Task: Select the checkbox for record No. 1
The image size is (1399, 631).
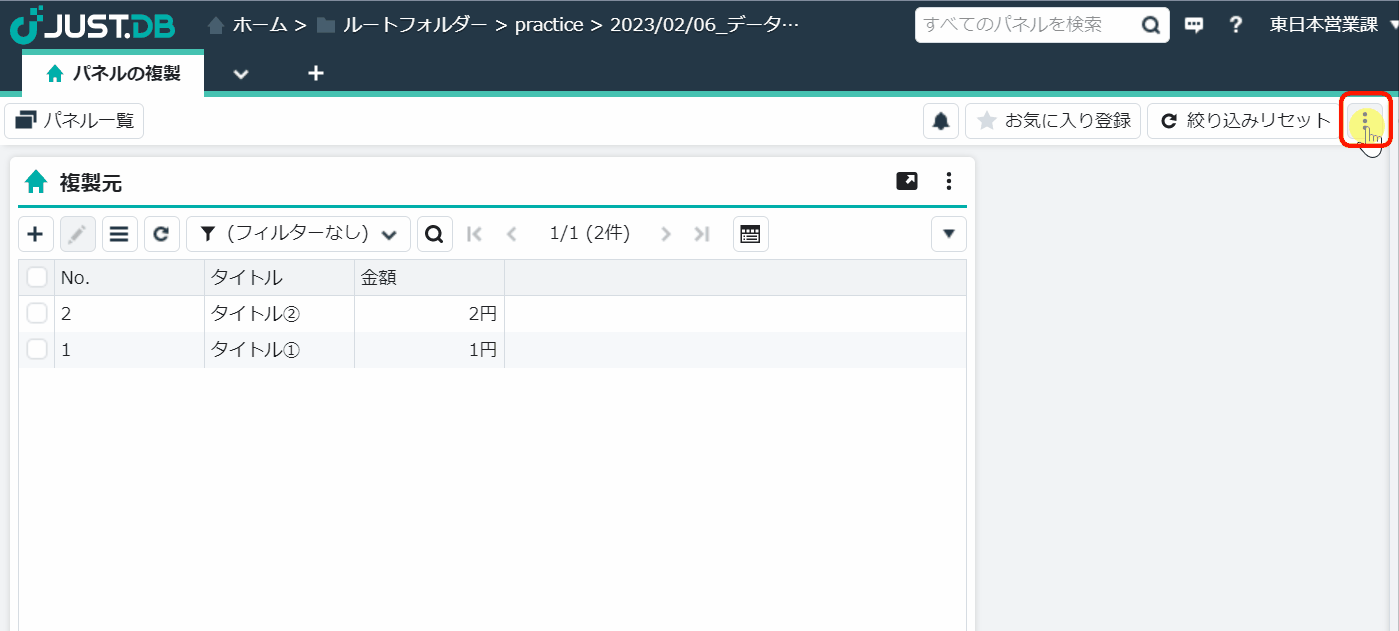Action: coord(36,349)
